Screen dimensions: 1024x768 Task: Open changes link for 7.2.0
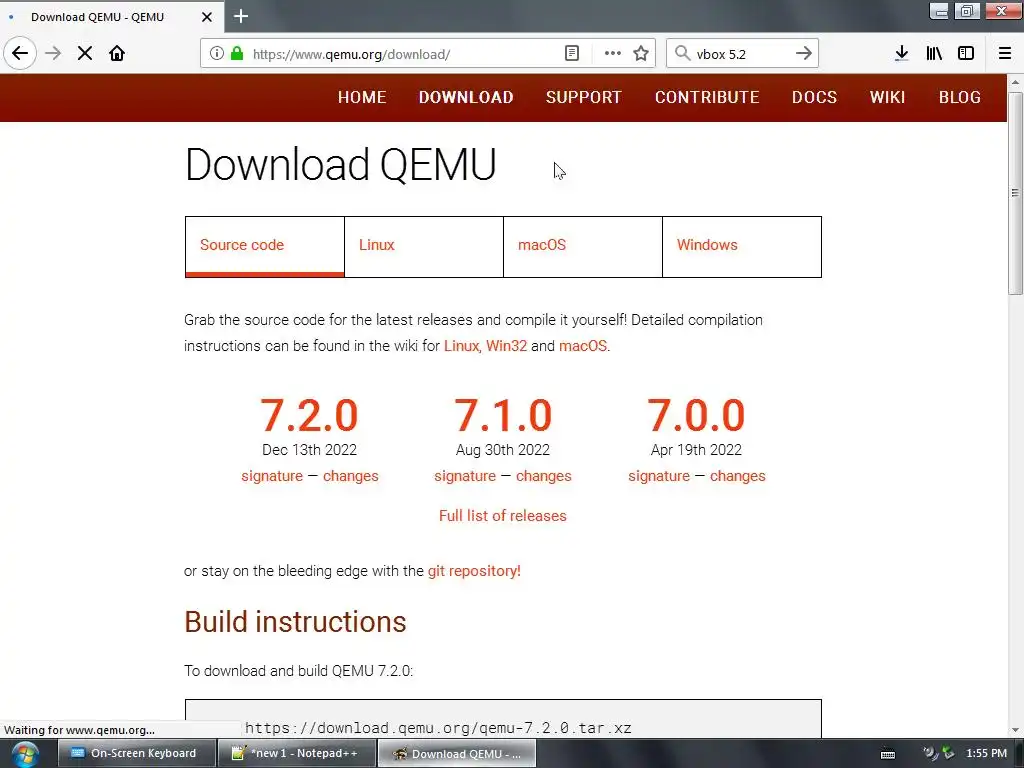(351, 476)
